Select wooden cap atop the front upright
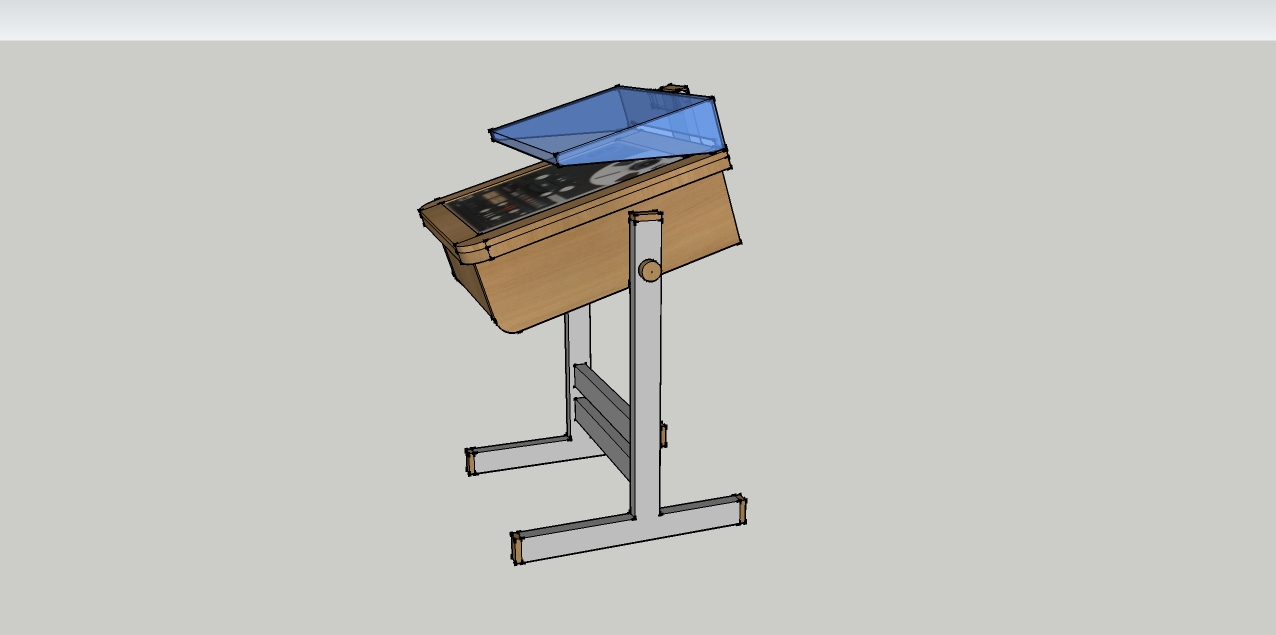 point(646,217)
